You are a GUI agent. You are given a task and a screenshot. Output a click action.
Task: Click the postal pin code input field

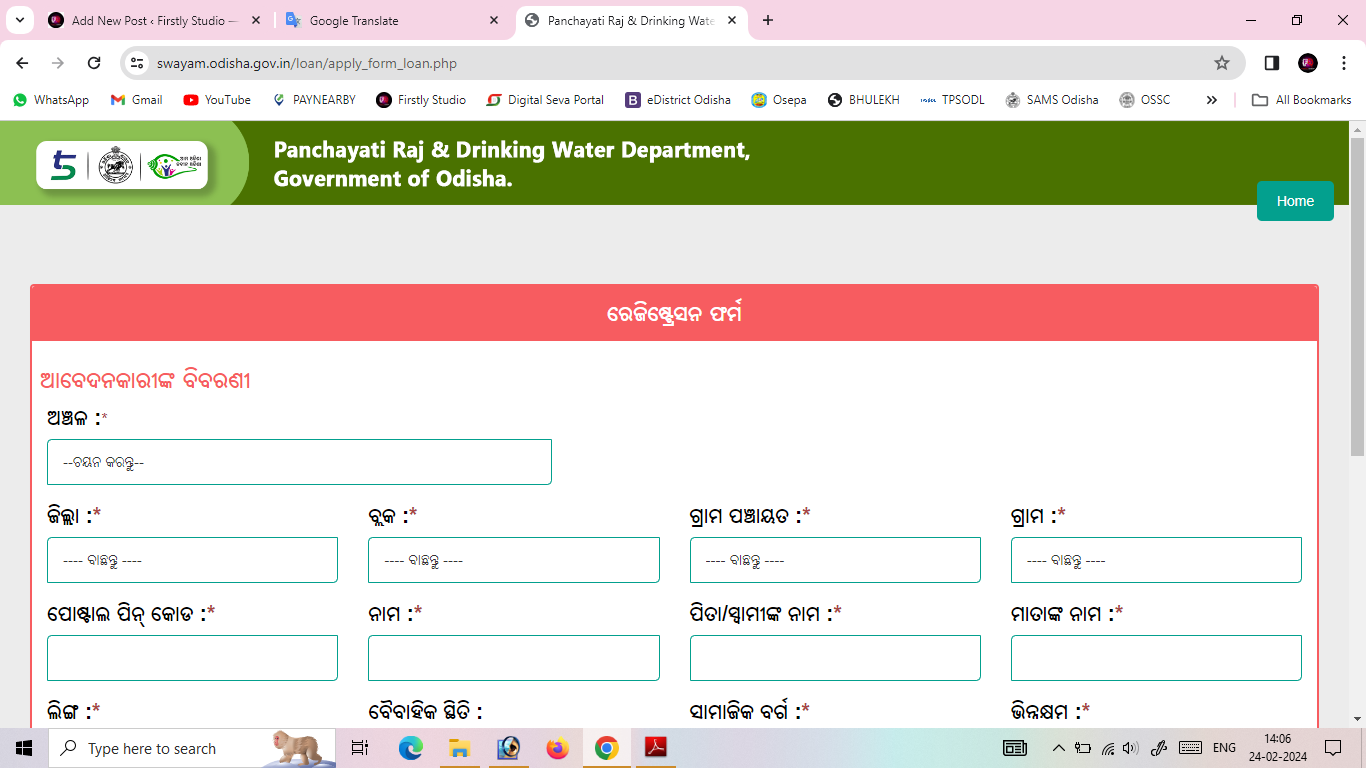click(x=192, y=657)
